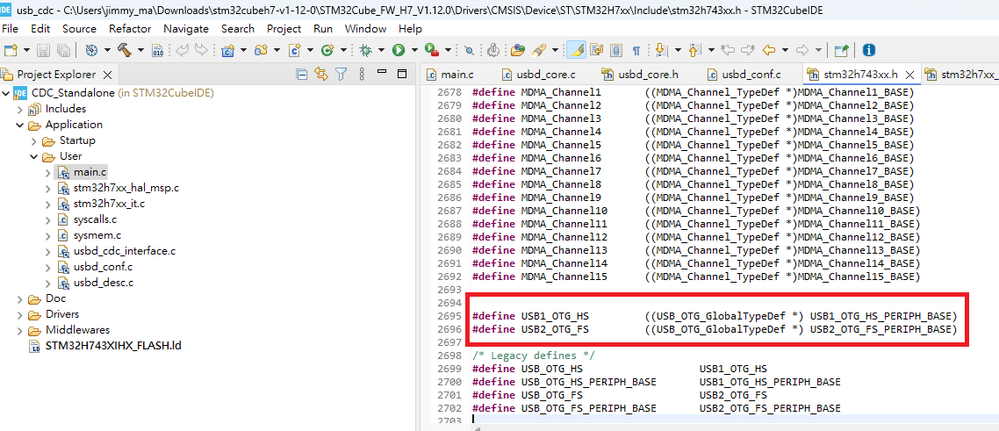Click Collapse All in Project Explorer

[x=302, y=74]
